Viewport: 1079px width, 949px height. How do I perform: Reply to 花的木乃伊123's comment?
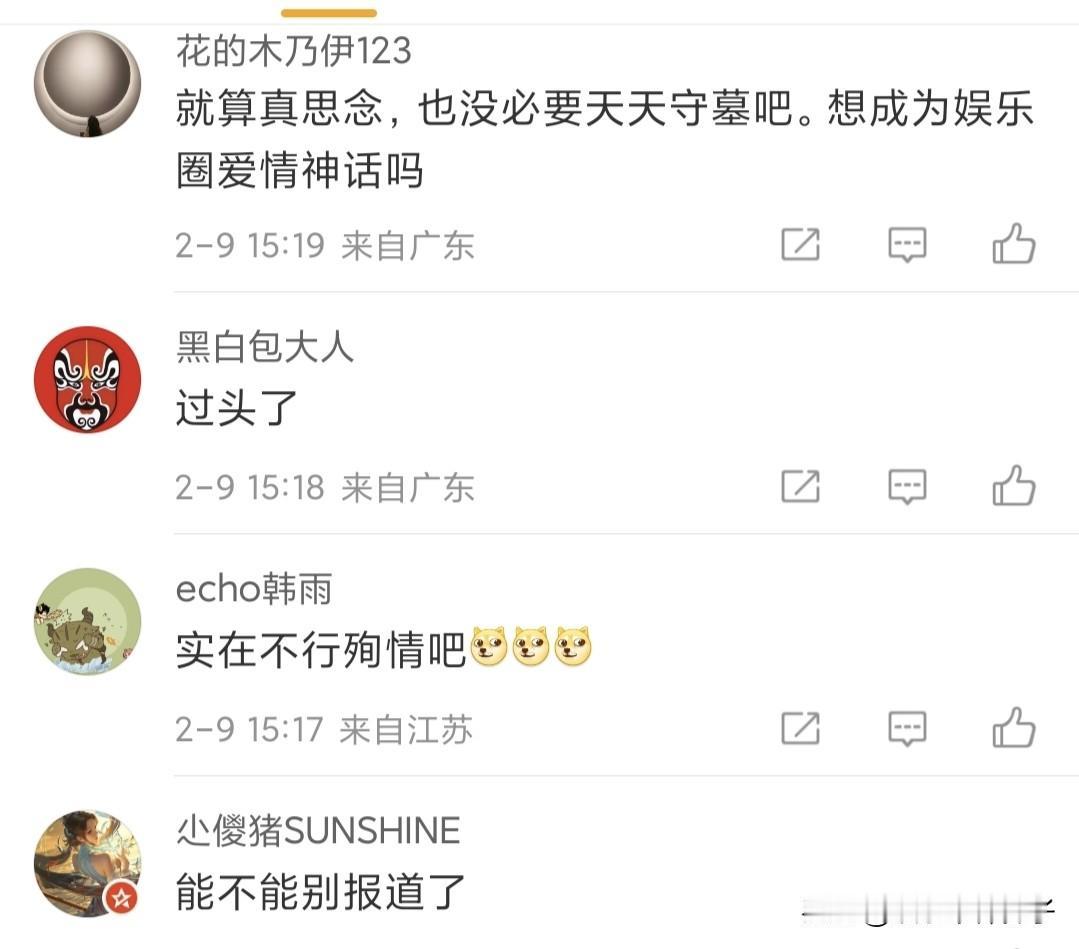coord(907,244)
